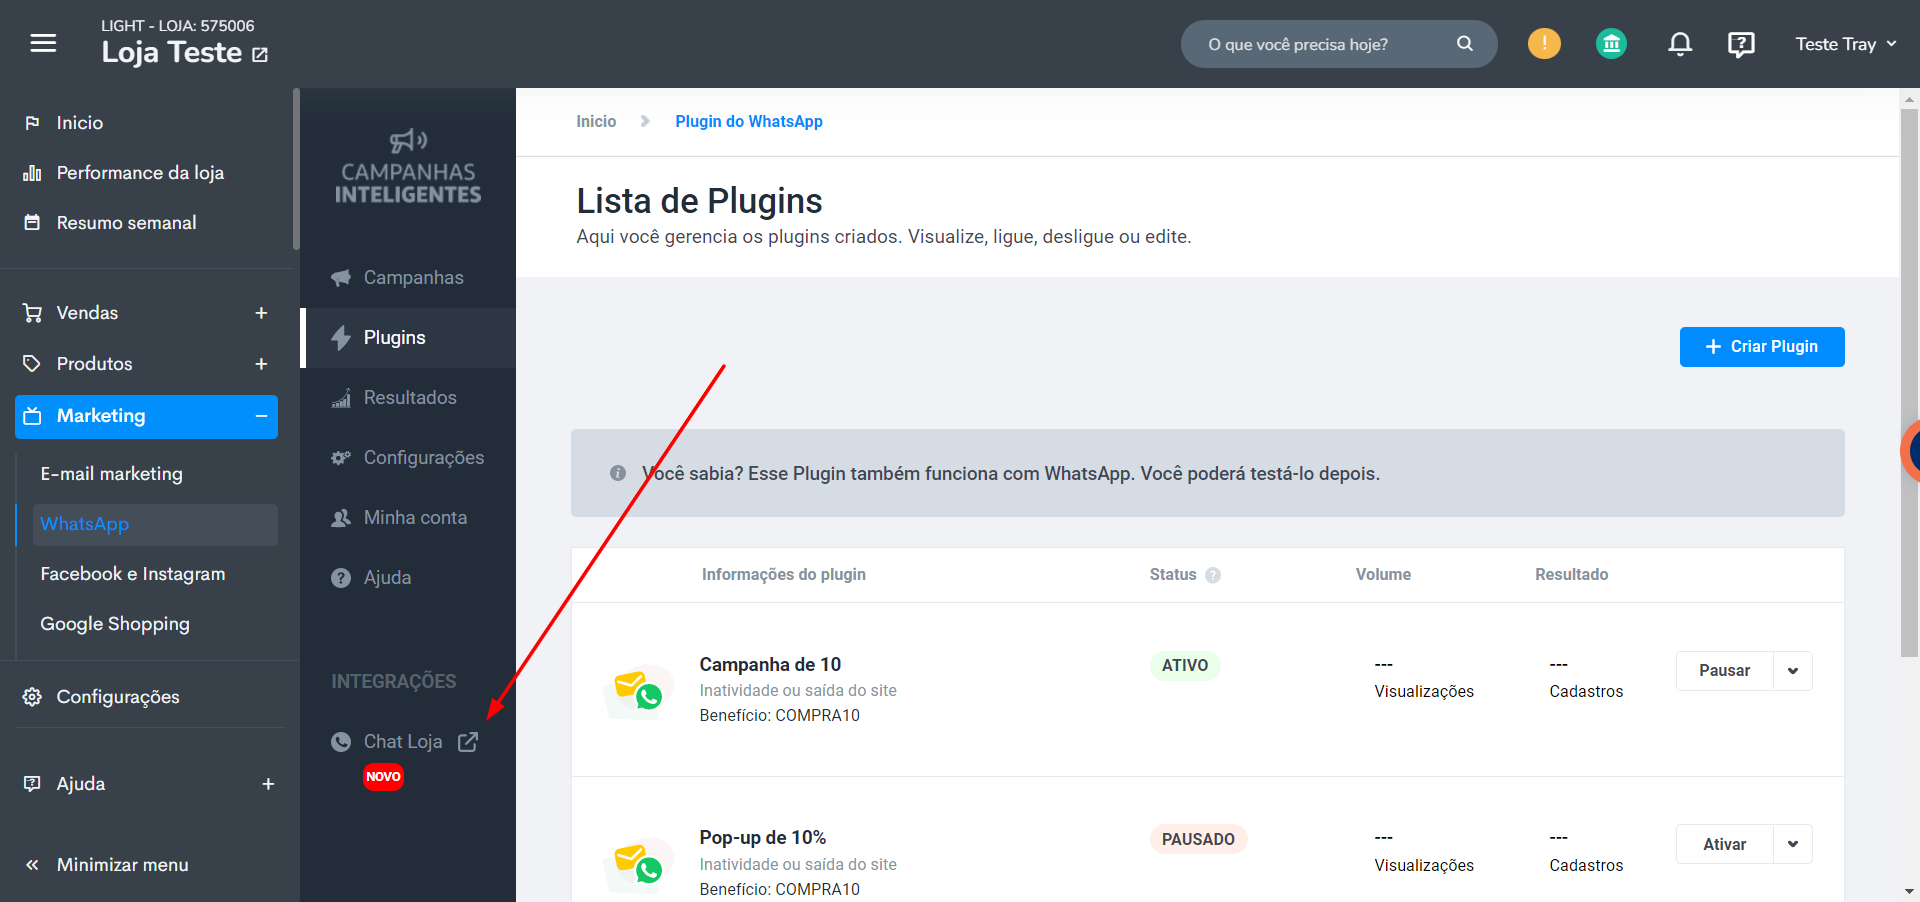Open the yellow alert exclamation icon
Viewport: 1920px width, 902px height.
pos(1544,43)
